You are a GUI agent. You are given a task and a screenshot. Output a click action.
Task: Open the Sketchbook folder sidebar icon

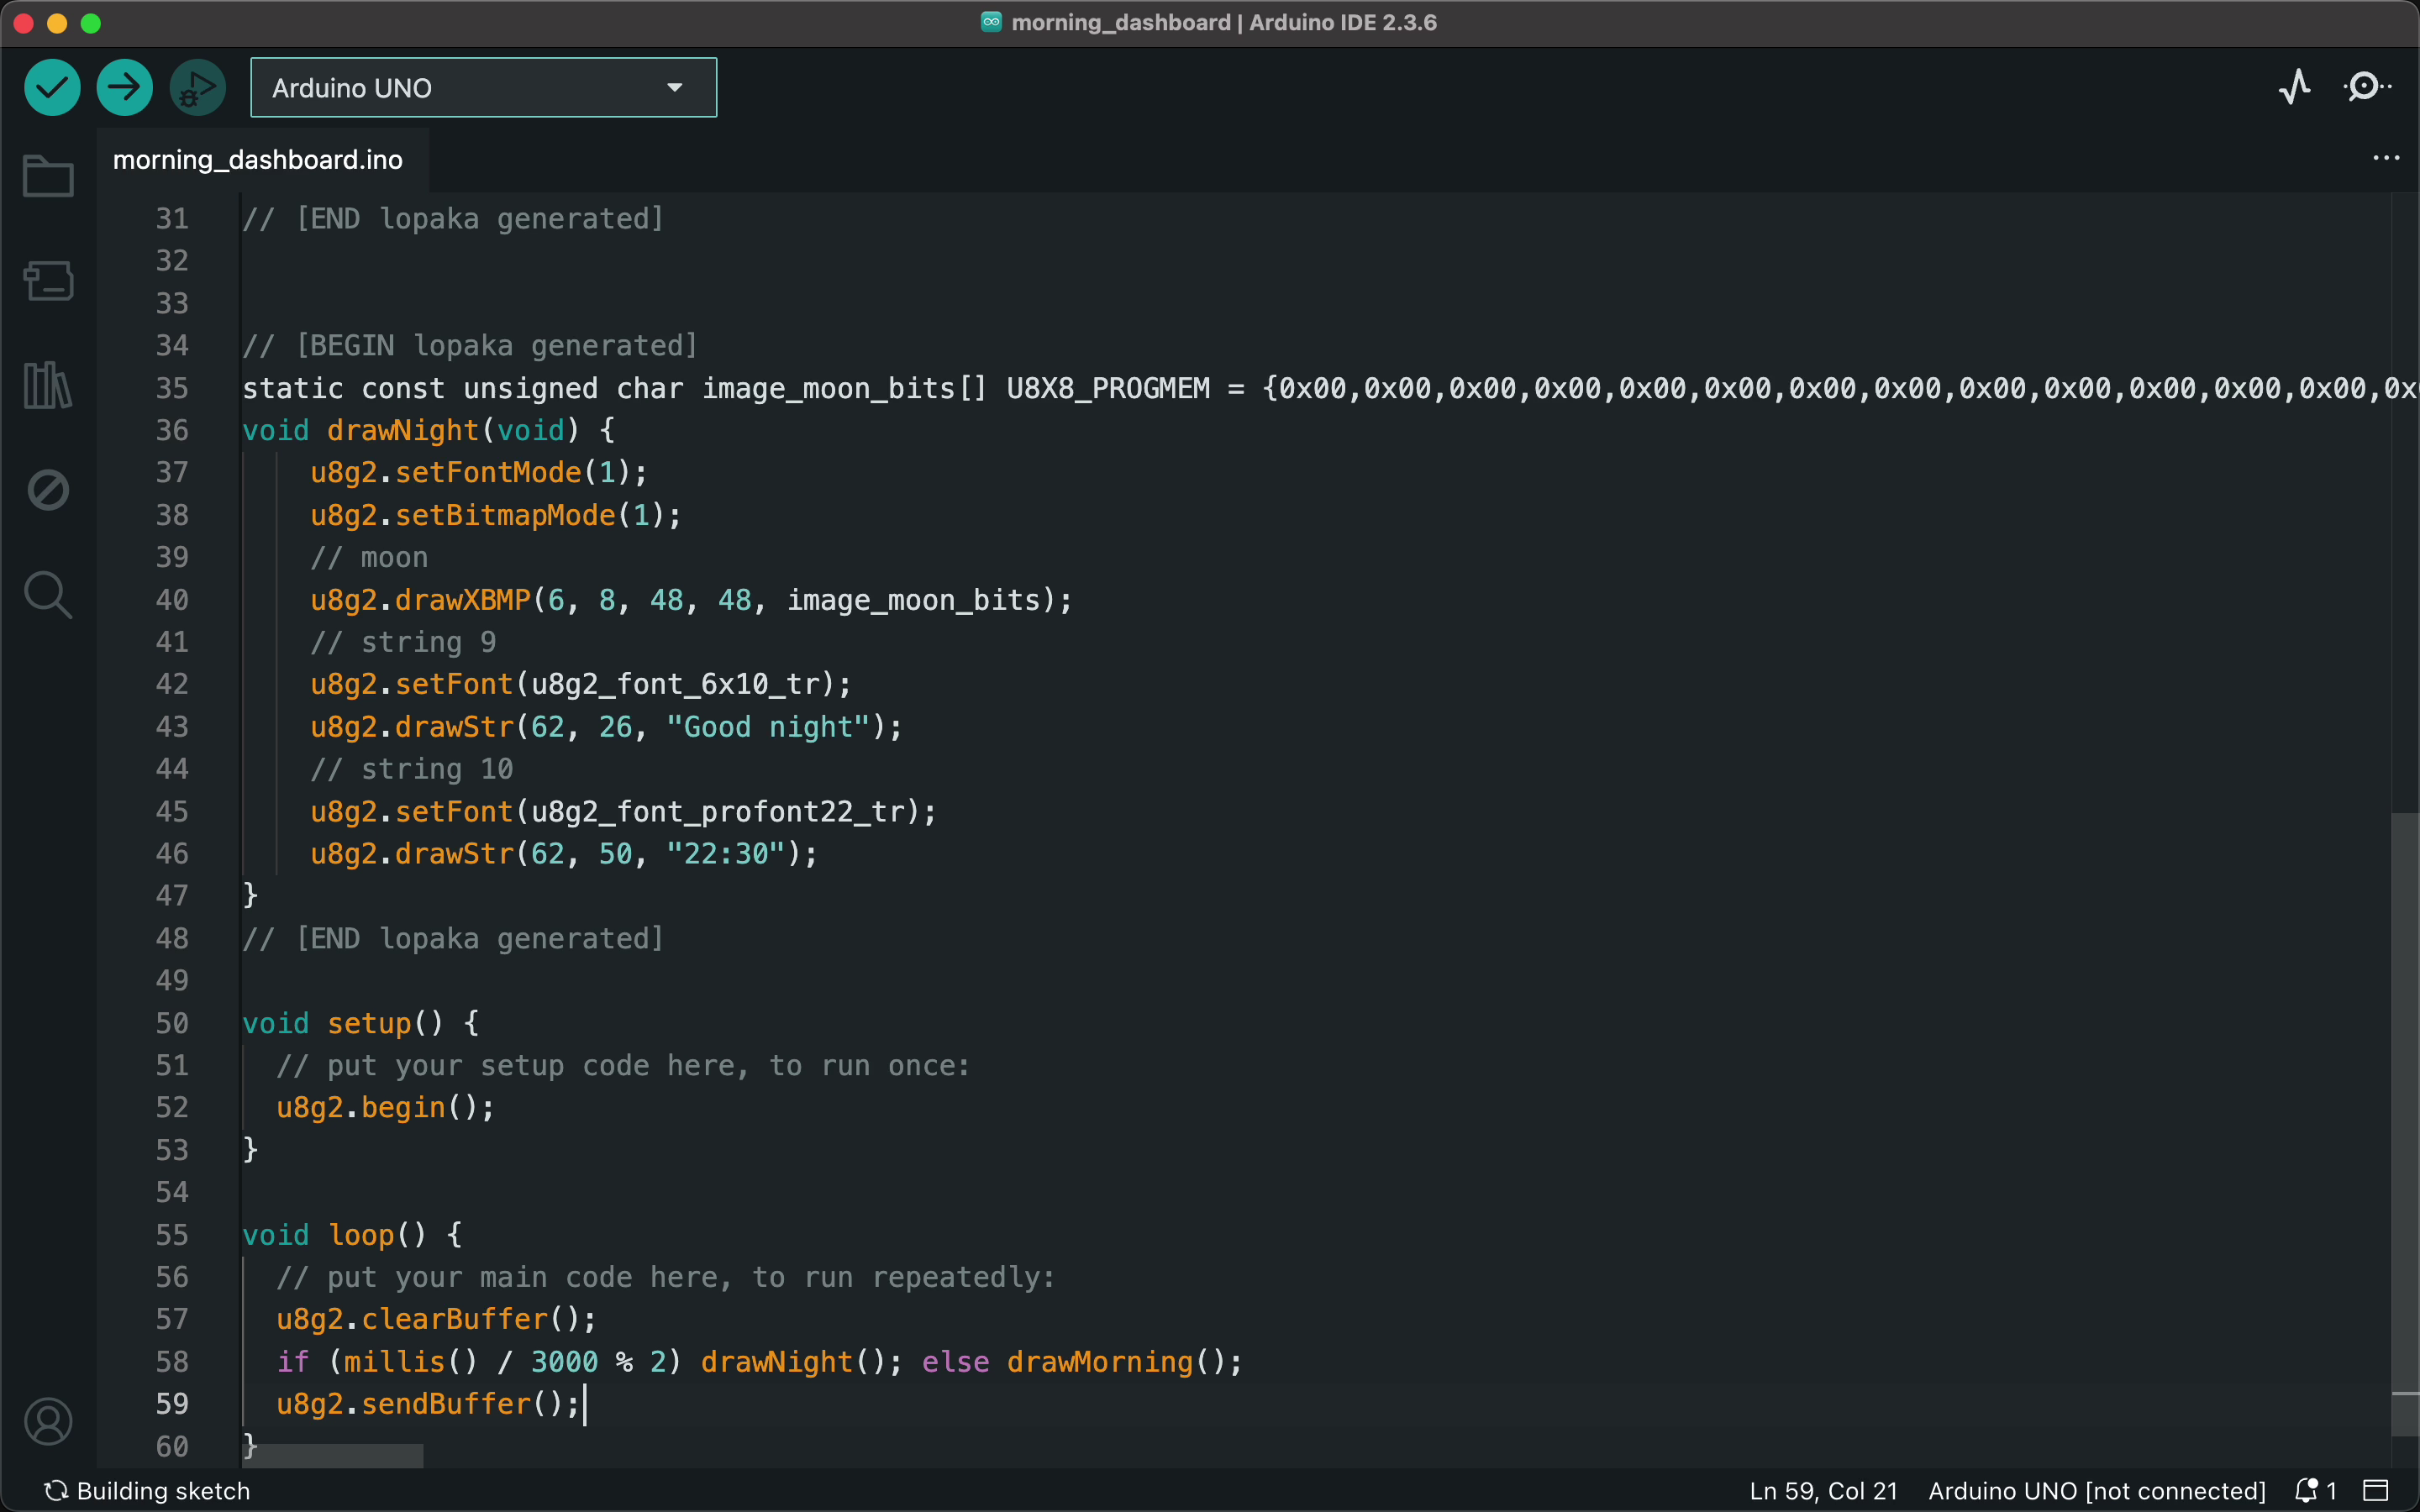(48, 176)
